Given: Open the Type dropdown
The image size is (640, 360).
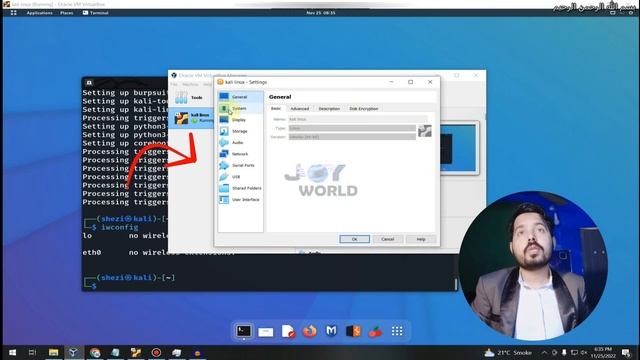Looking at the screenshot, I should click(x=352, y=128).
